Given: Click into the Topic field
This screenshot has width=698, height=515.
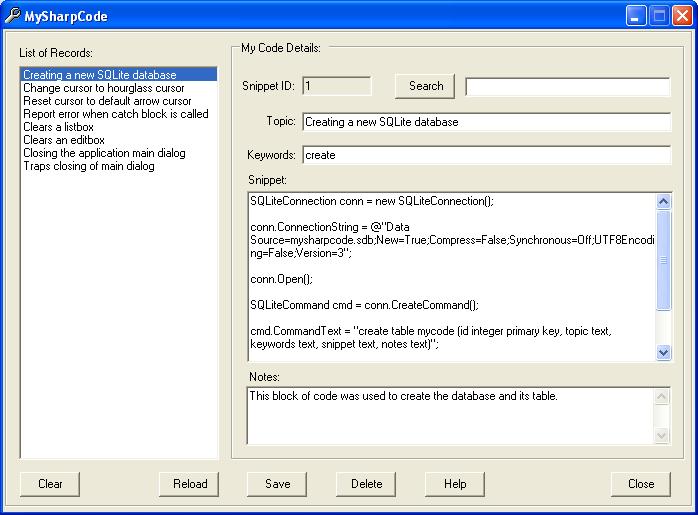Looking at the screenshot, I should pyautogui.click(x=487, y=122).
